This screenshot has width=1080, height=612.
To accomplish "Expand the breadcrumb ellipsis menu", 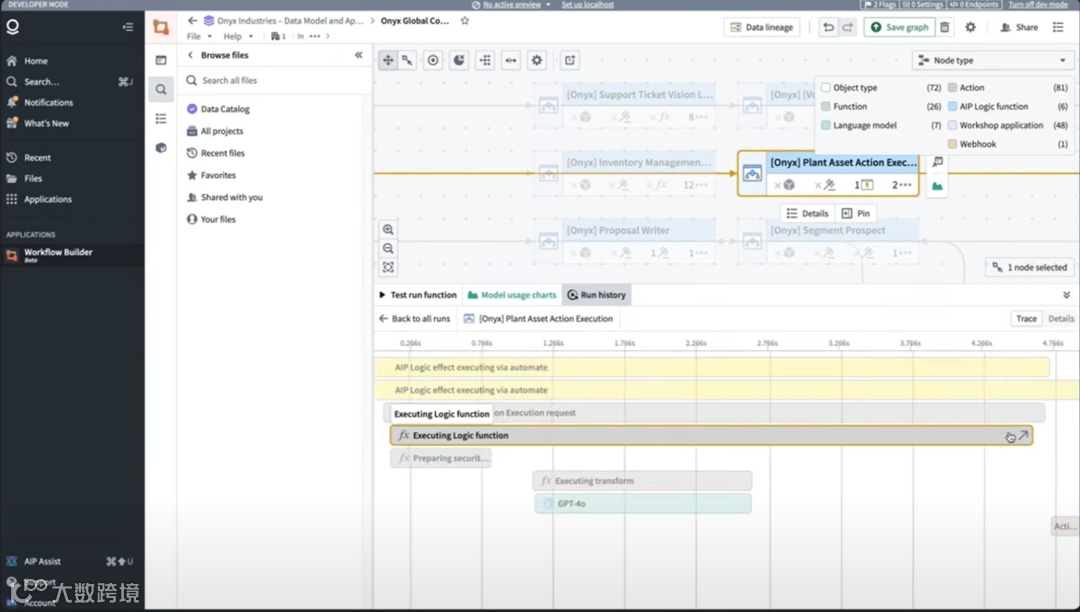I will pos(315,36).
